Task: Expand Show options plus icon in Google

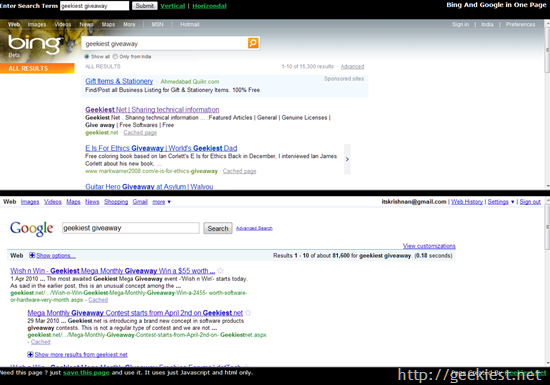Action: [32, 255]
